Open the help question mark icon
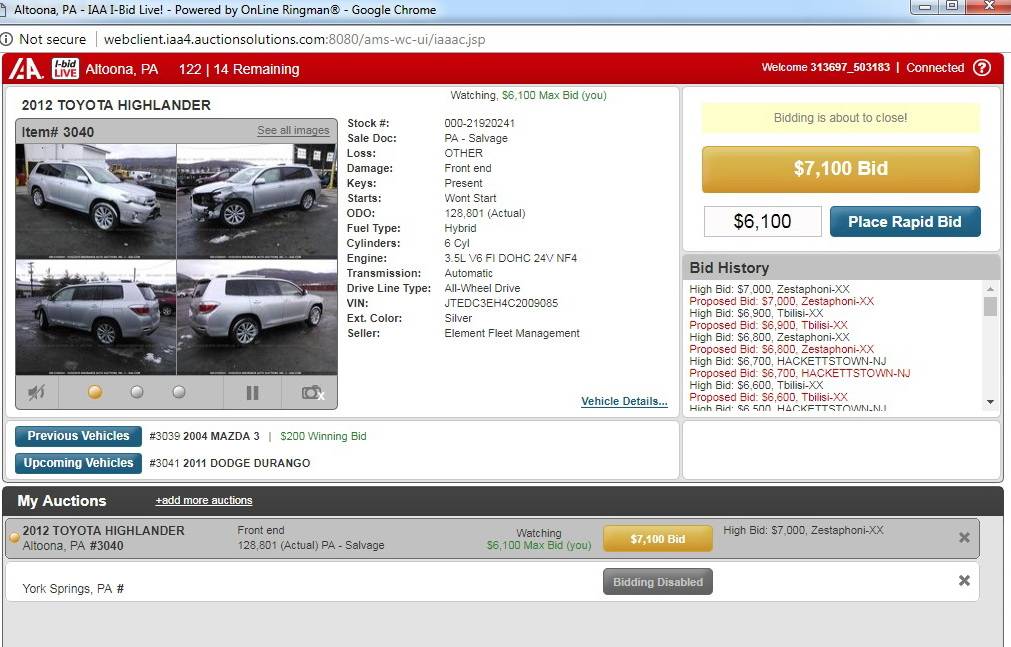The width and height of the screenshot is (1011, 647). pos(981,68)
